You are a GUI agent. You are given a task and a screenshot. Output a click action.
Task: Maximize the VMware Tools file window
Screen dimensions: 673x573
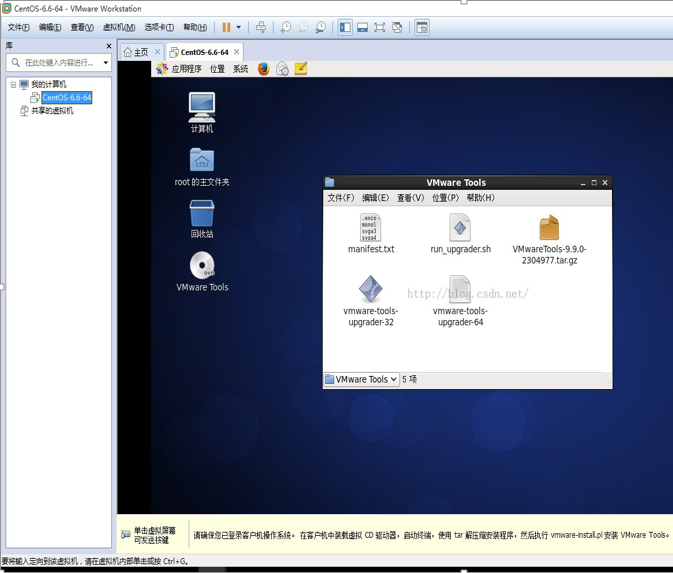click(594, 183)
